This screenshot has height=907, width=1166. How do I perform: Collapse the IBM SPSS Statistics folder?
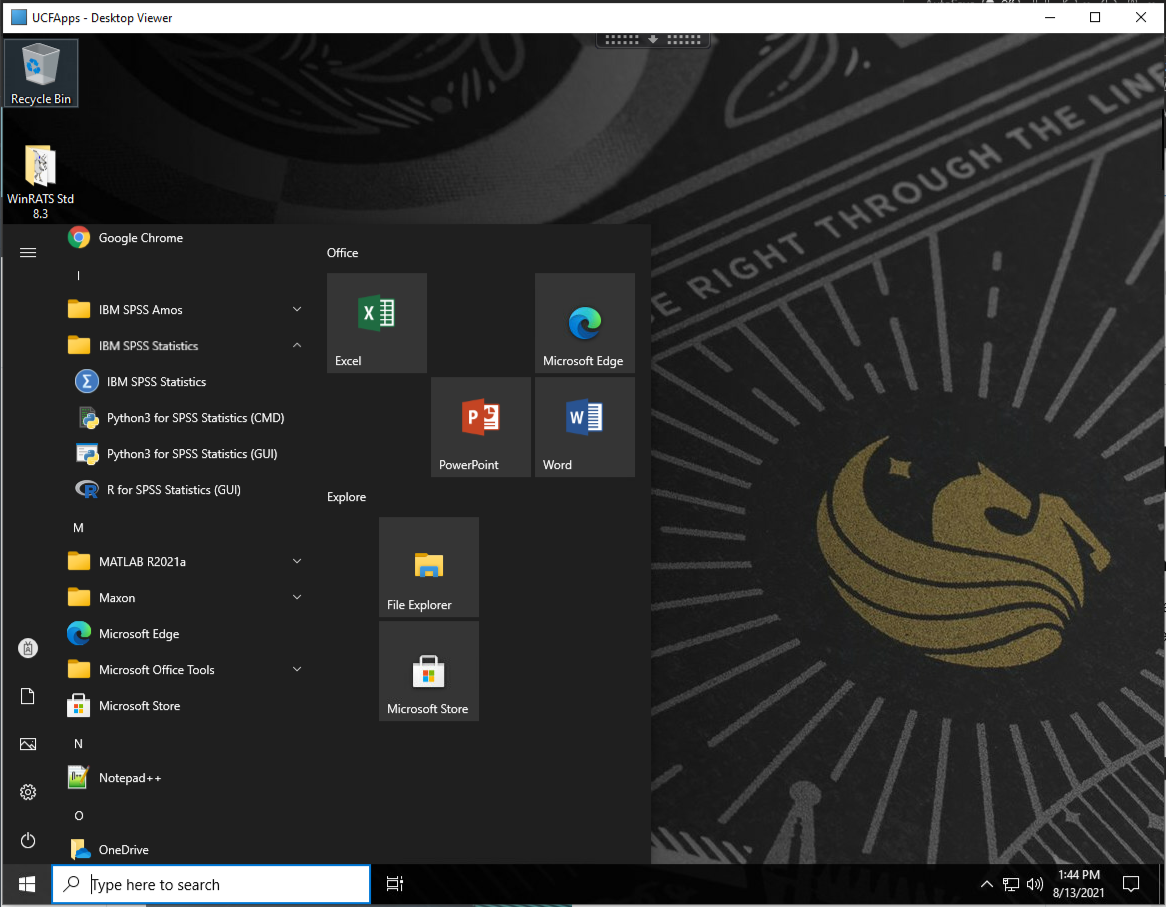click(x=184, y=346)
